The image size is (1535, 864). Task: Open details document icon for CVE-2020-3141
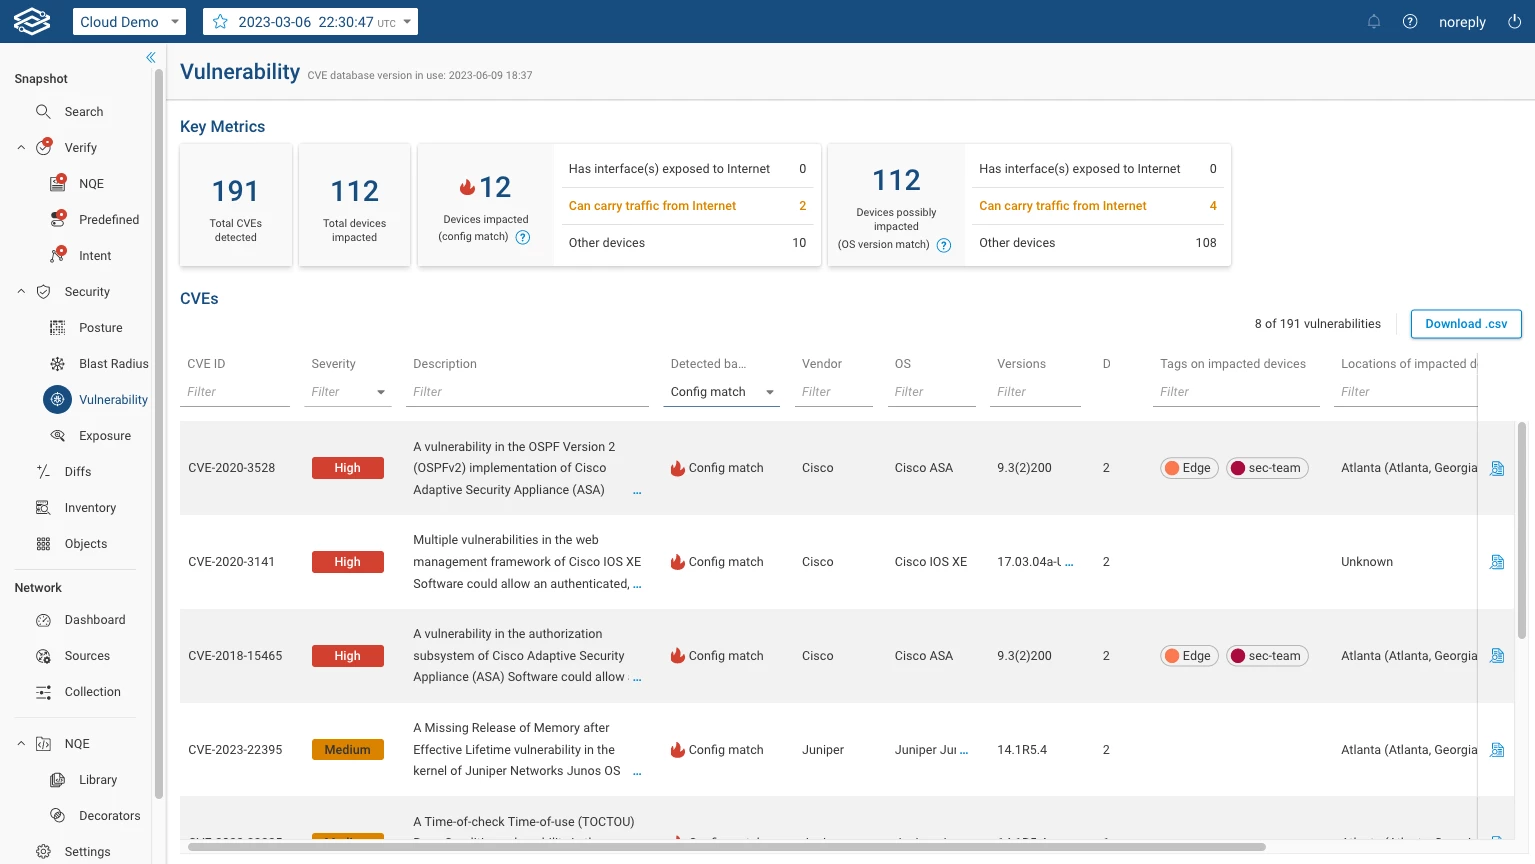point(1497,562)
